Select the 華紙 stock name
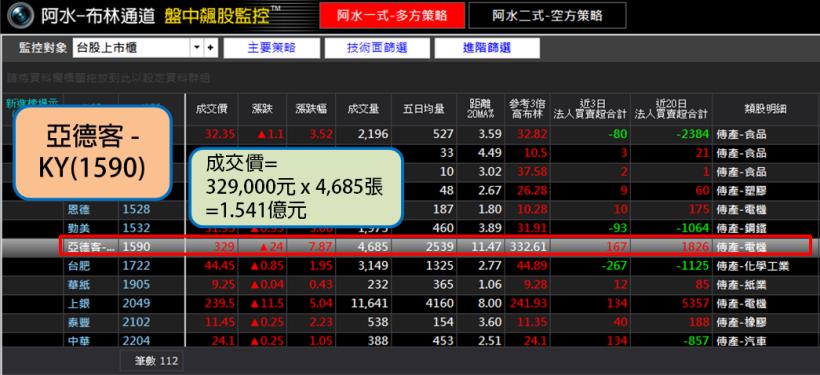The image size is (820, 375). pos(78,285)
